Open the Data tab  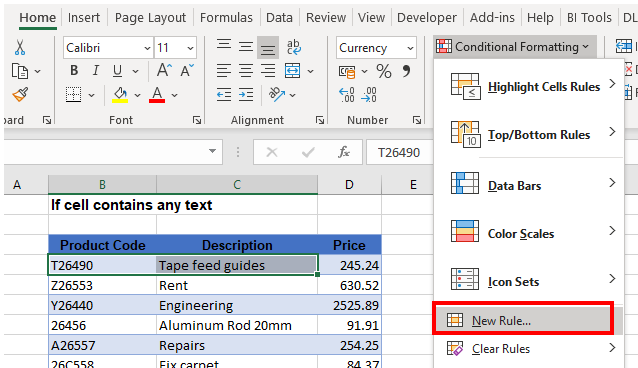[279, 18]
